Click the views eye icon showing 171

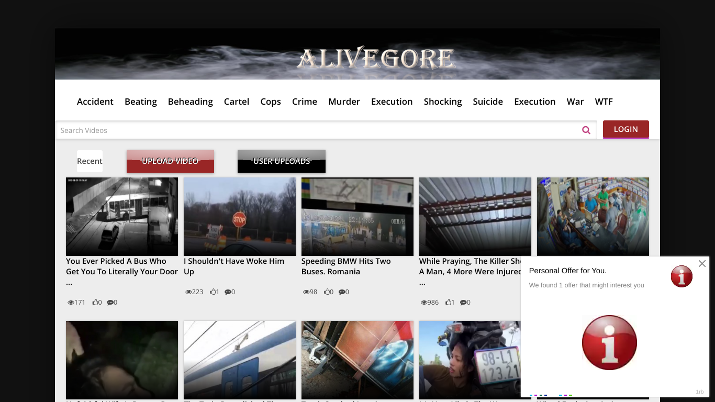(71, 302)
